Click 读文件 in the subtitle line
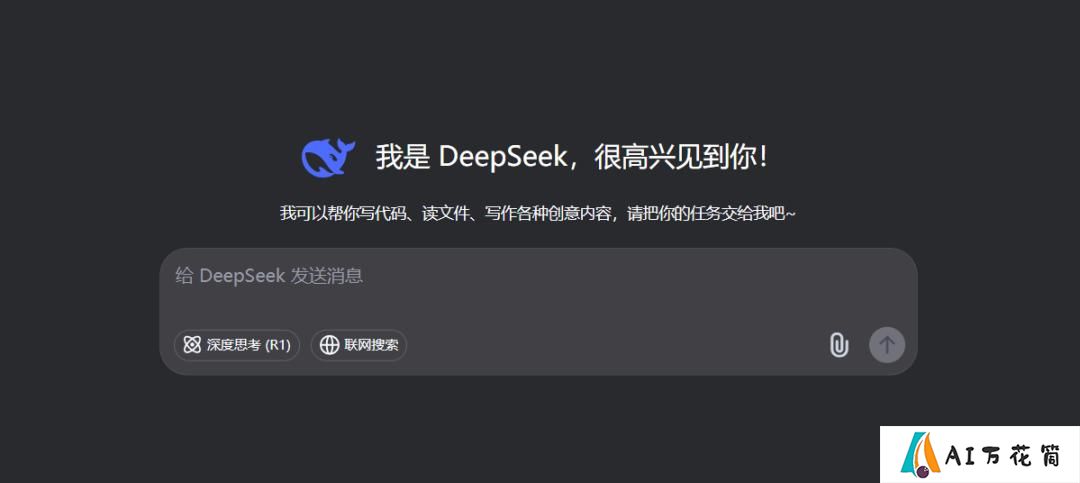The height and width of the screenshot is (483, 1080). pos(446,214)
